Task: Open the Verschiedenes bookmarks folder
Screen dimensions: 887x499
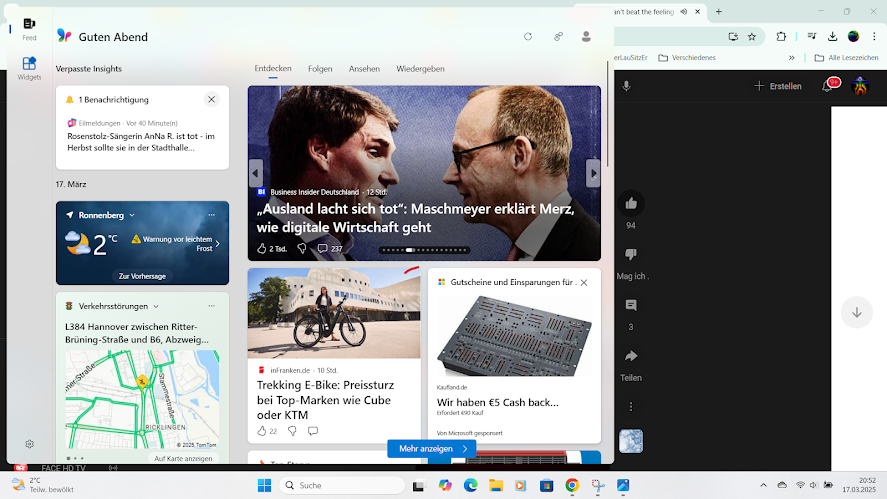Action: 687,58
